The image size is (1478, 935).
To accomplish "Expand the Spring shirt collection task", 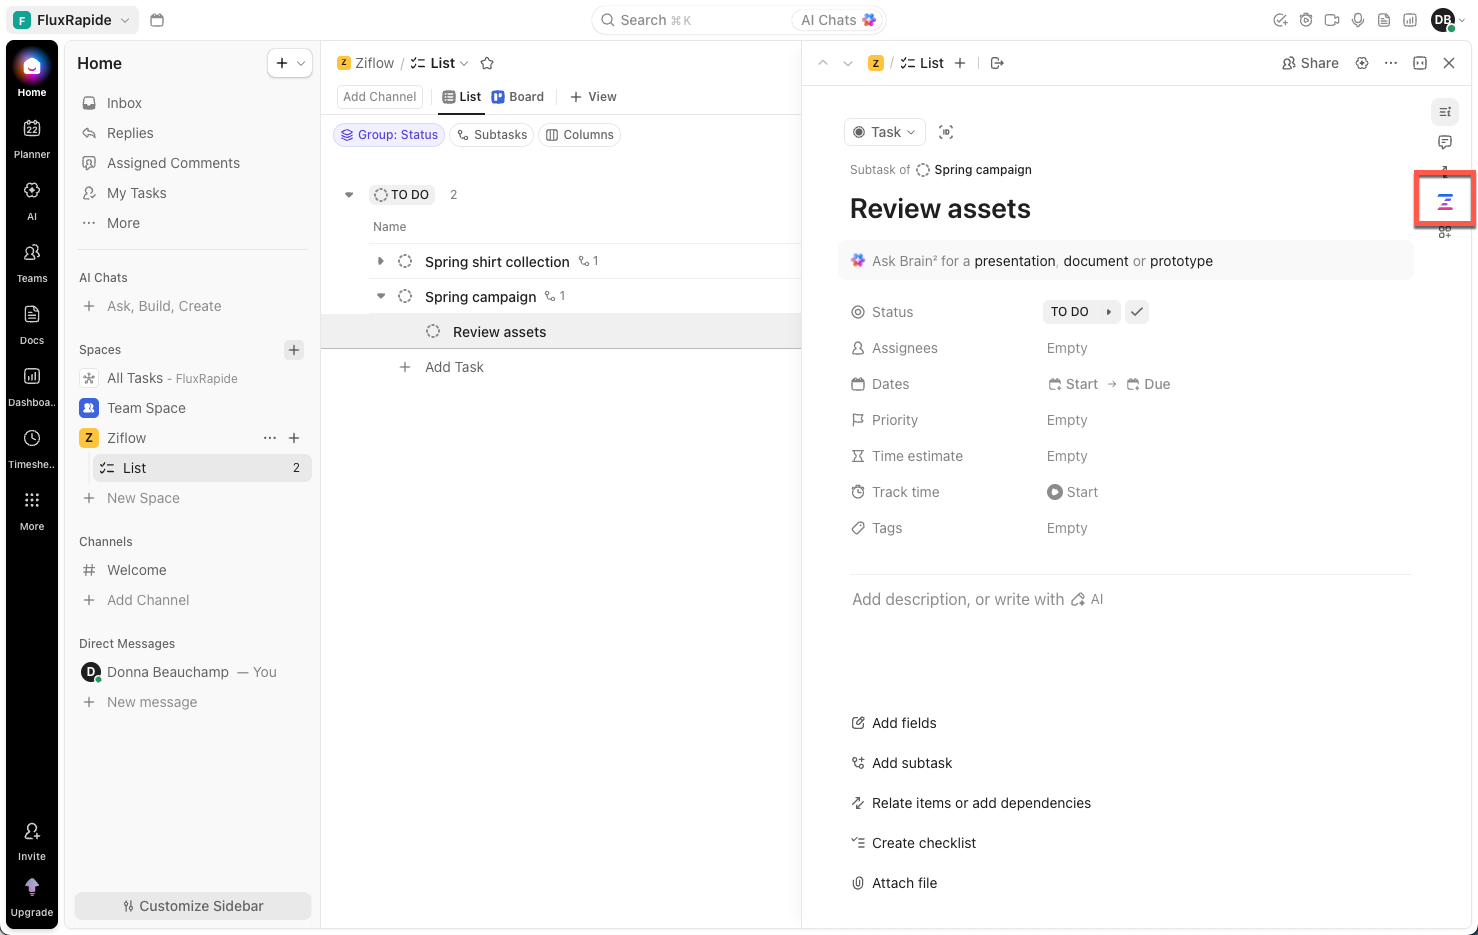I will 381,261.
